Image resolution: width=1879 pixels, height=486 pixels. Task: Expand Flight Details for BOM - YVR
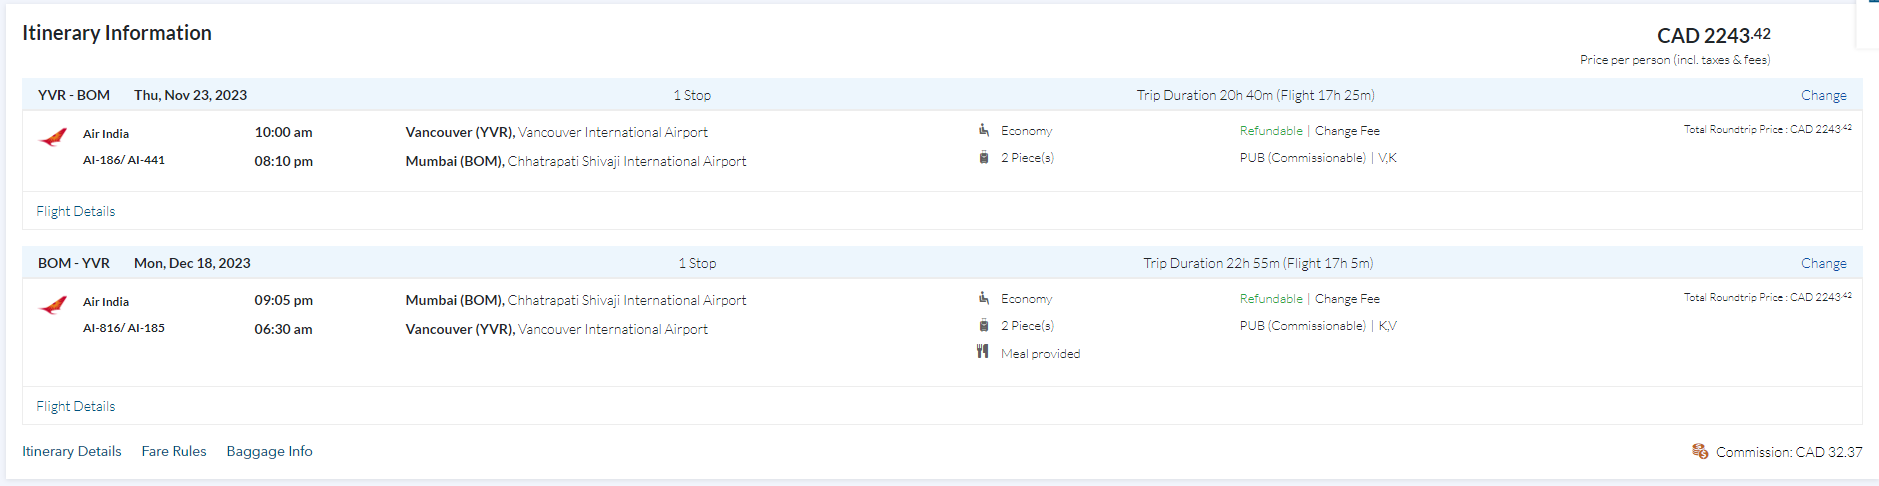[76, 406]
